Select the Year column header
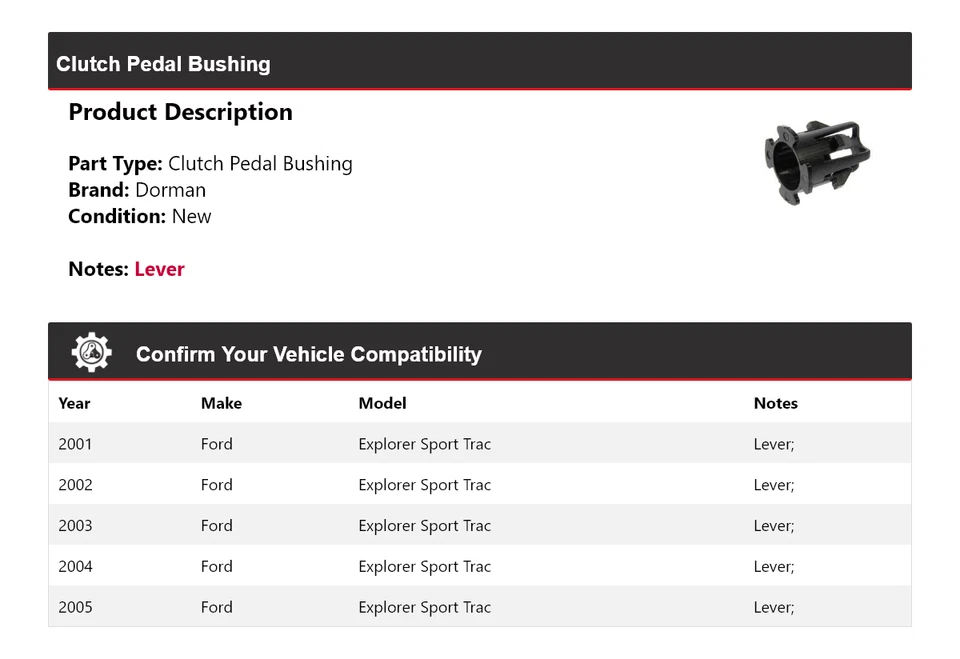Viewport: 960px width, 659px height. pyautogui.click(x=74, y=403)
